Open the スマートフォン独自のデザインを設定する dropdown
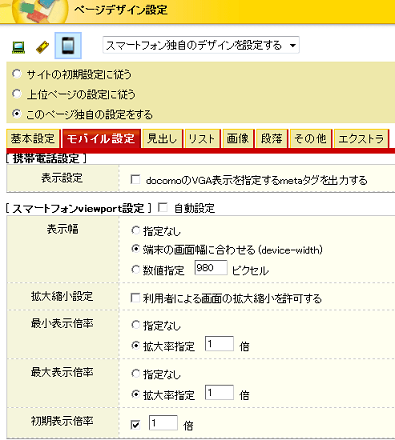395x440 pixels. click(201, 45)
